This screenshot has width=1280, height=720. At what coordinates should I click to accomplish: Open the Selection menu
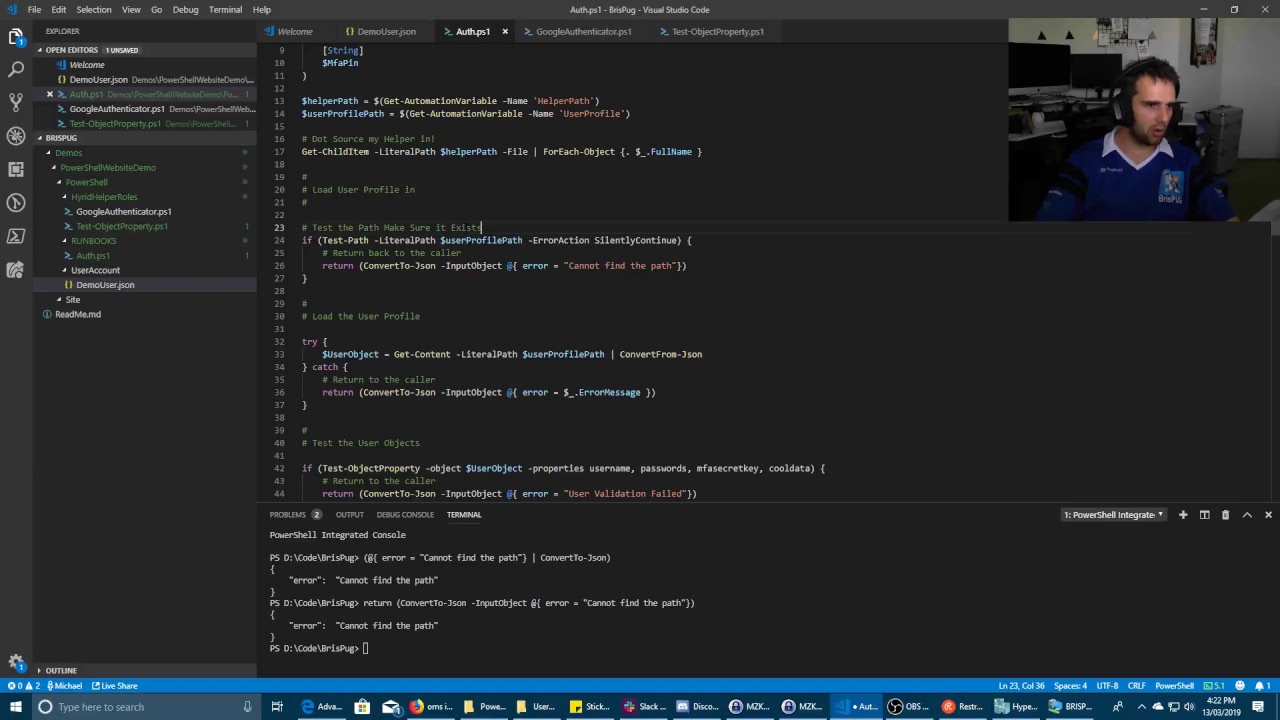94,10
